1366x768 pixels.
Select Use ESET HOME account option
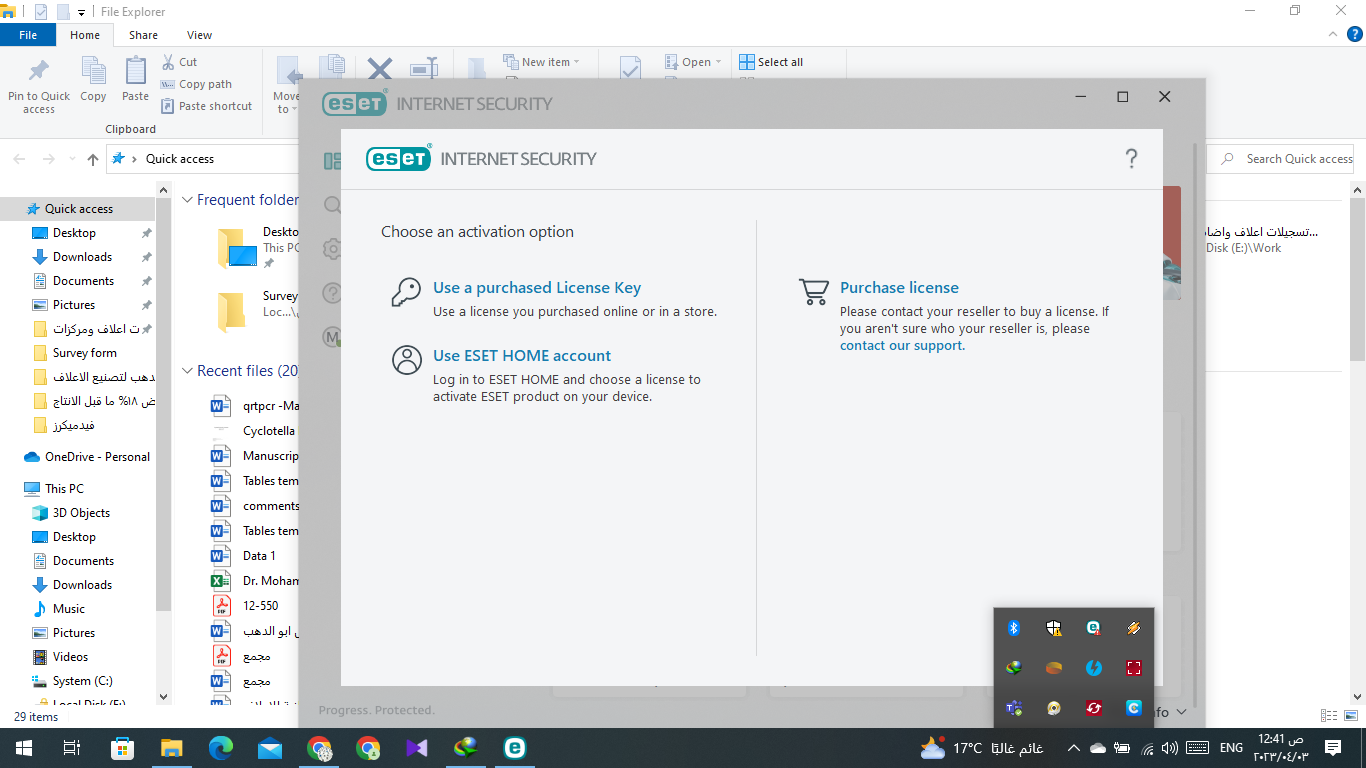(x=522, y=356)
